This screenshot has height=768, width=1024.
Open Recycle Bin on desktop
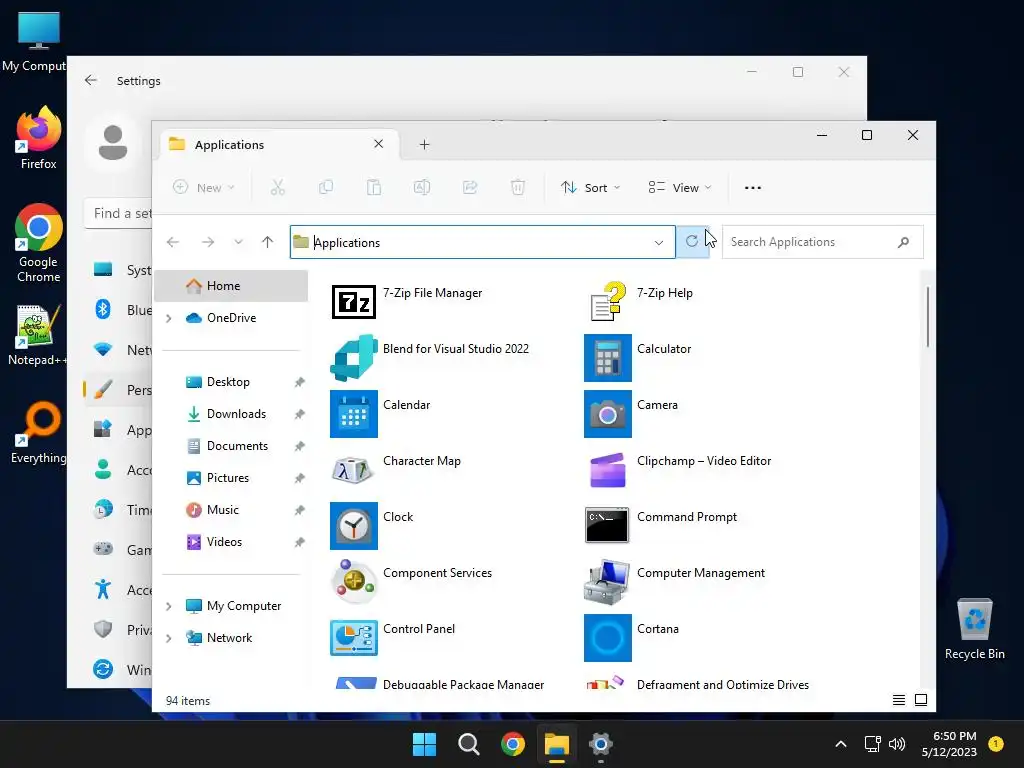974,630
